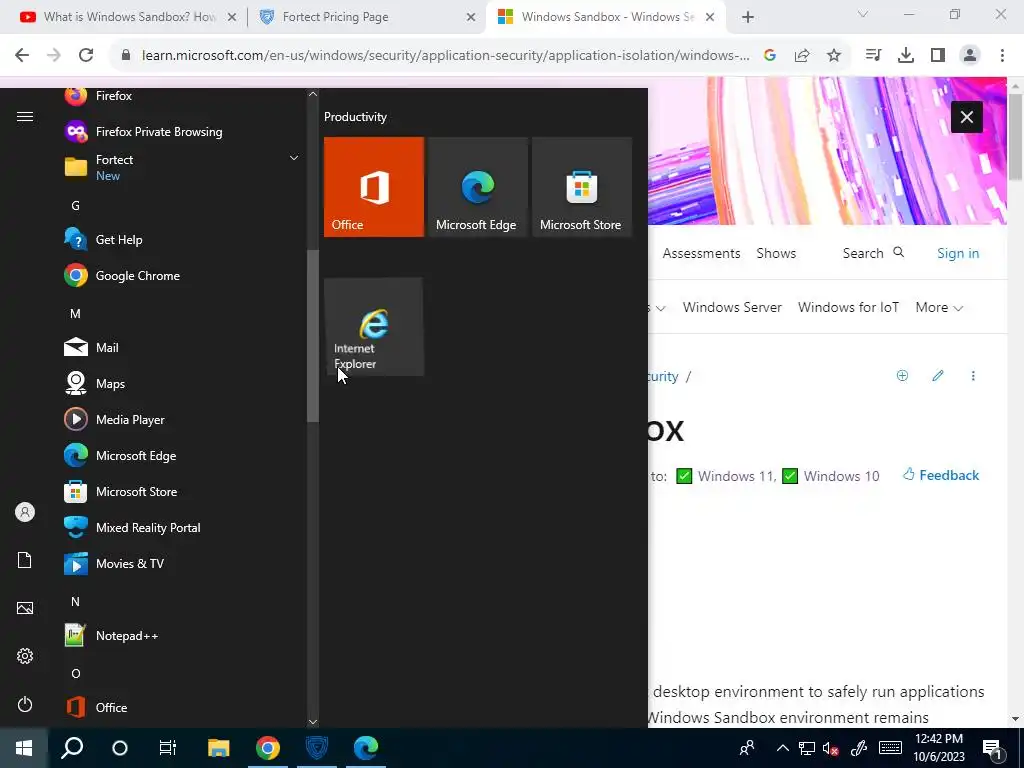This screenshot has height=768, width=1024.
Task: Open Windows for IoT link
Action: [848, 308]
